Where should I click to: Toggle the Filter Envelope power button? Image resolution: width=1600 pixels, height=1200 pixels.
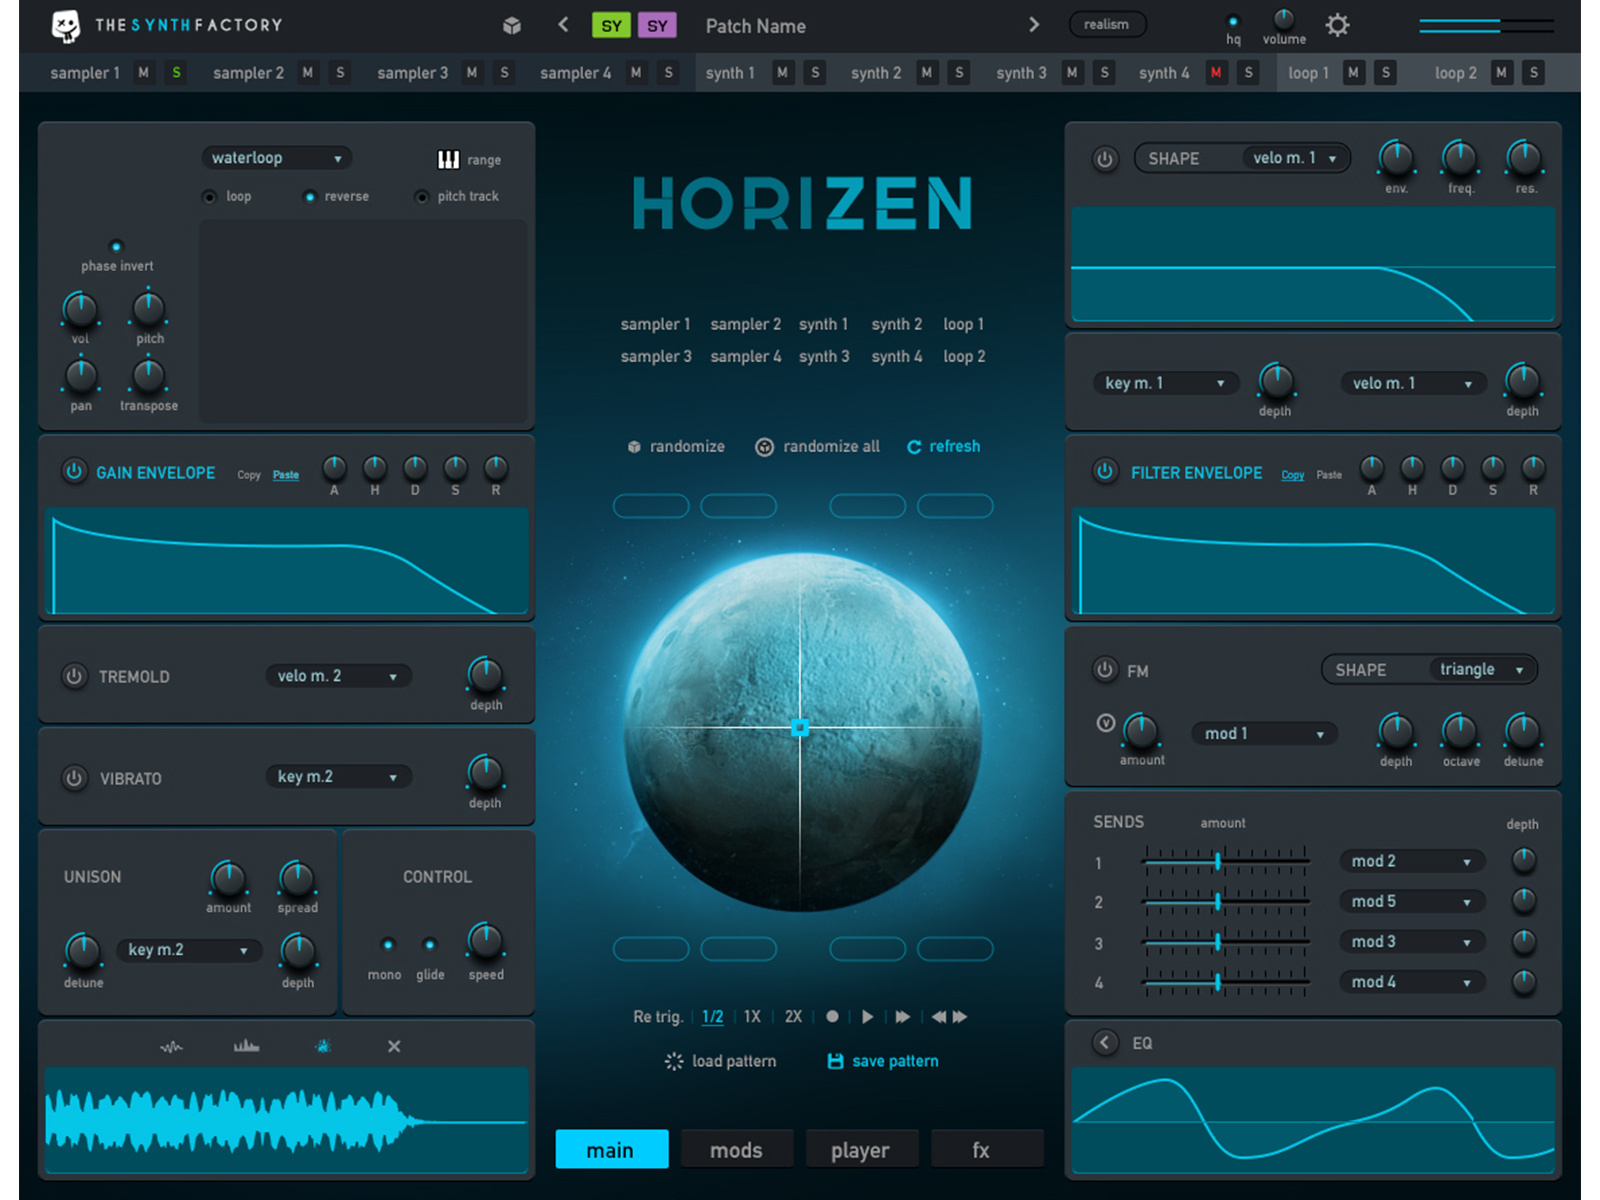click(1105, 472)
